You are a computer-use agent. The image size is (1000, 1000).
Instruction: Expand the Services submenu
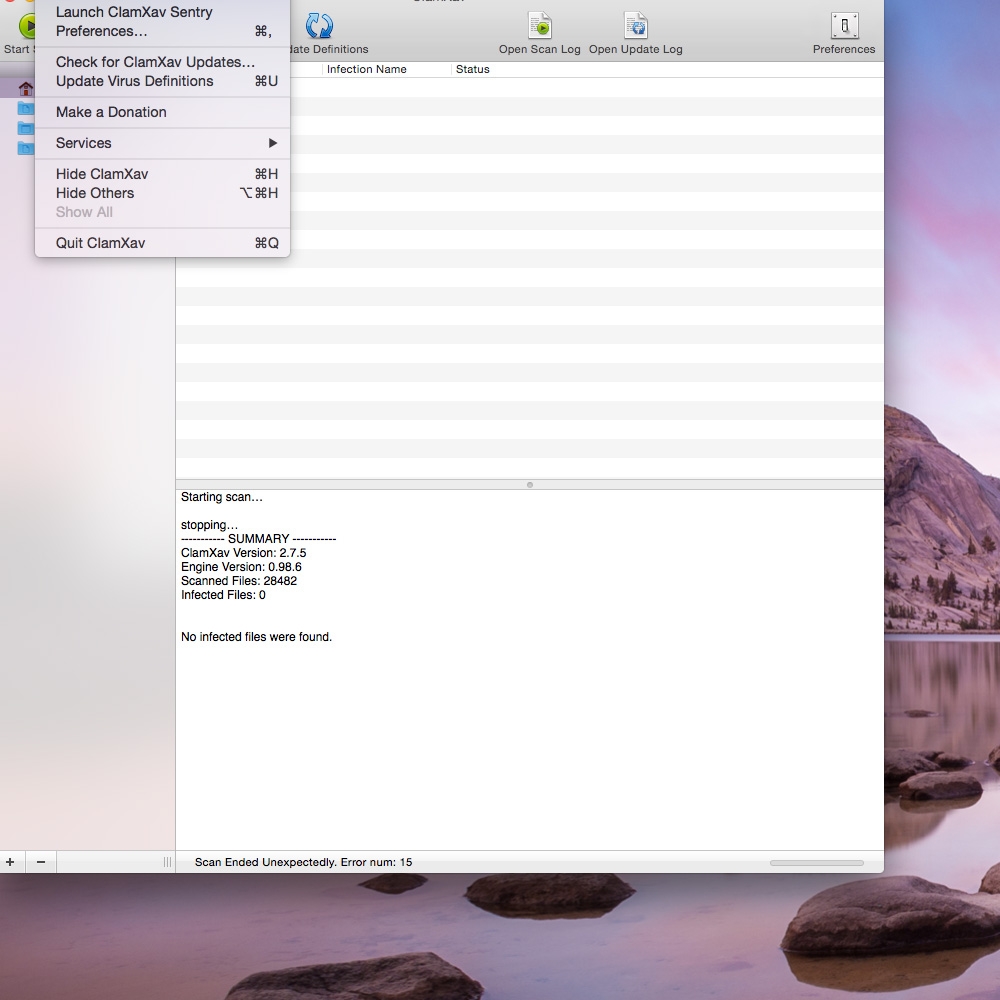point(162,143)
